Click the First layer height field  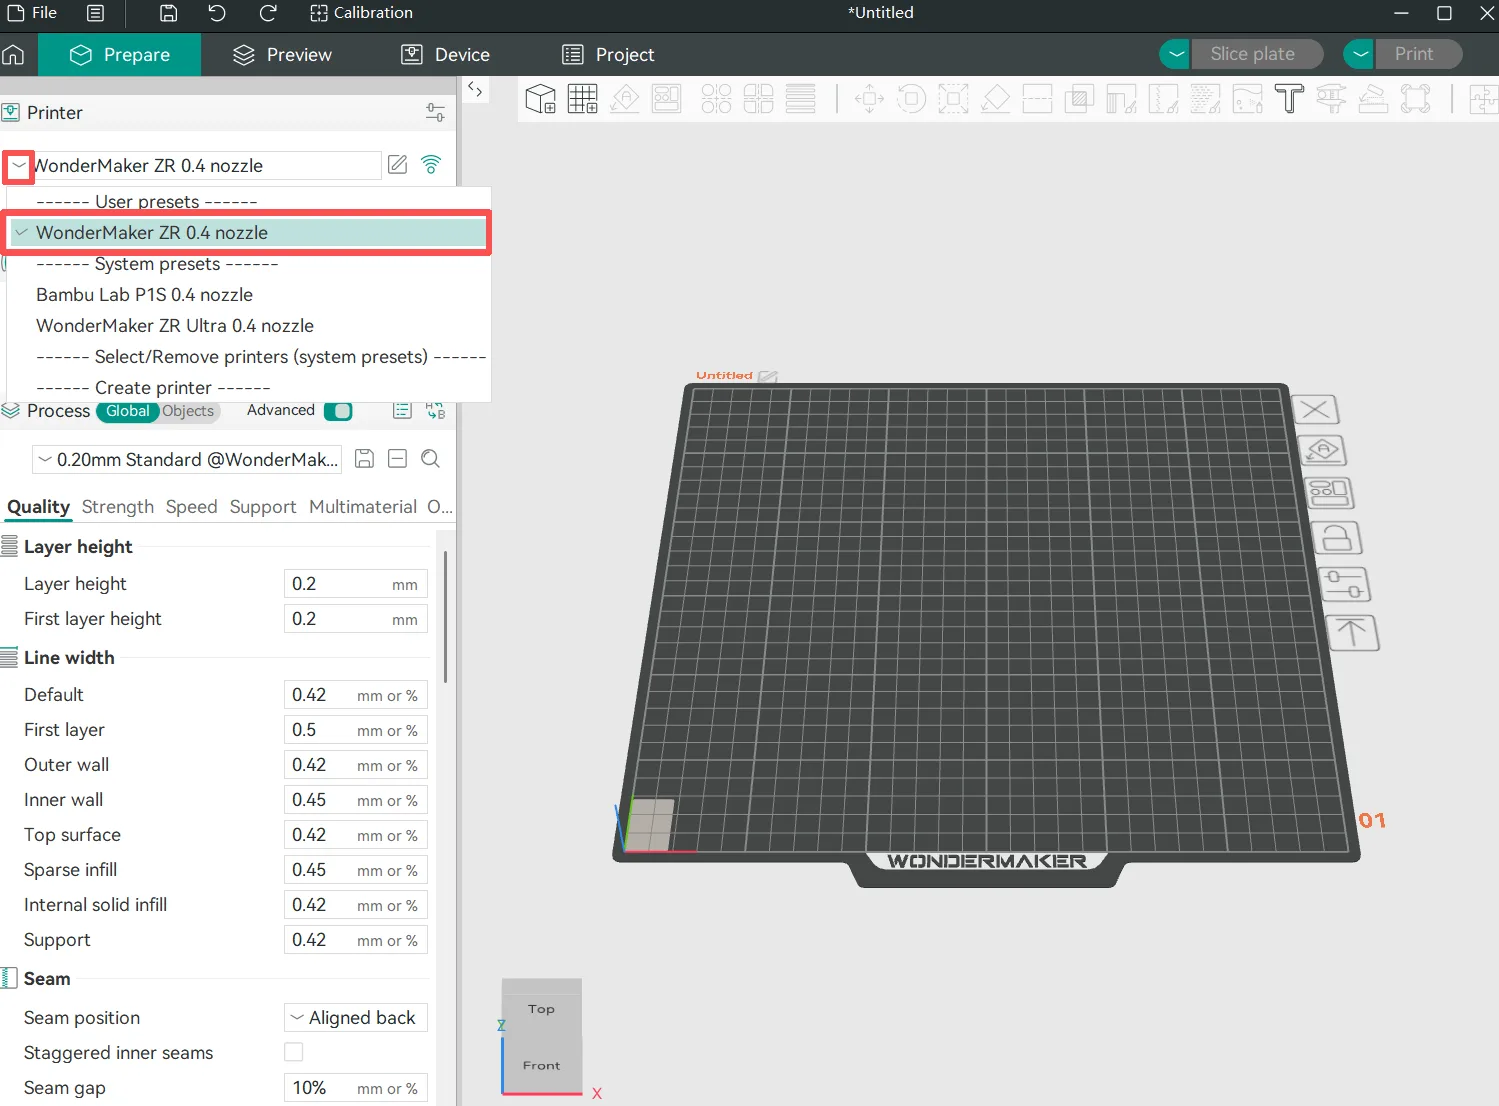pos(356,619)
